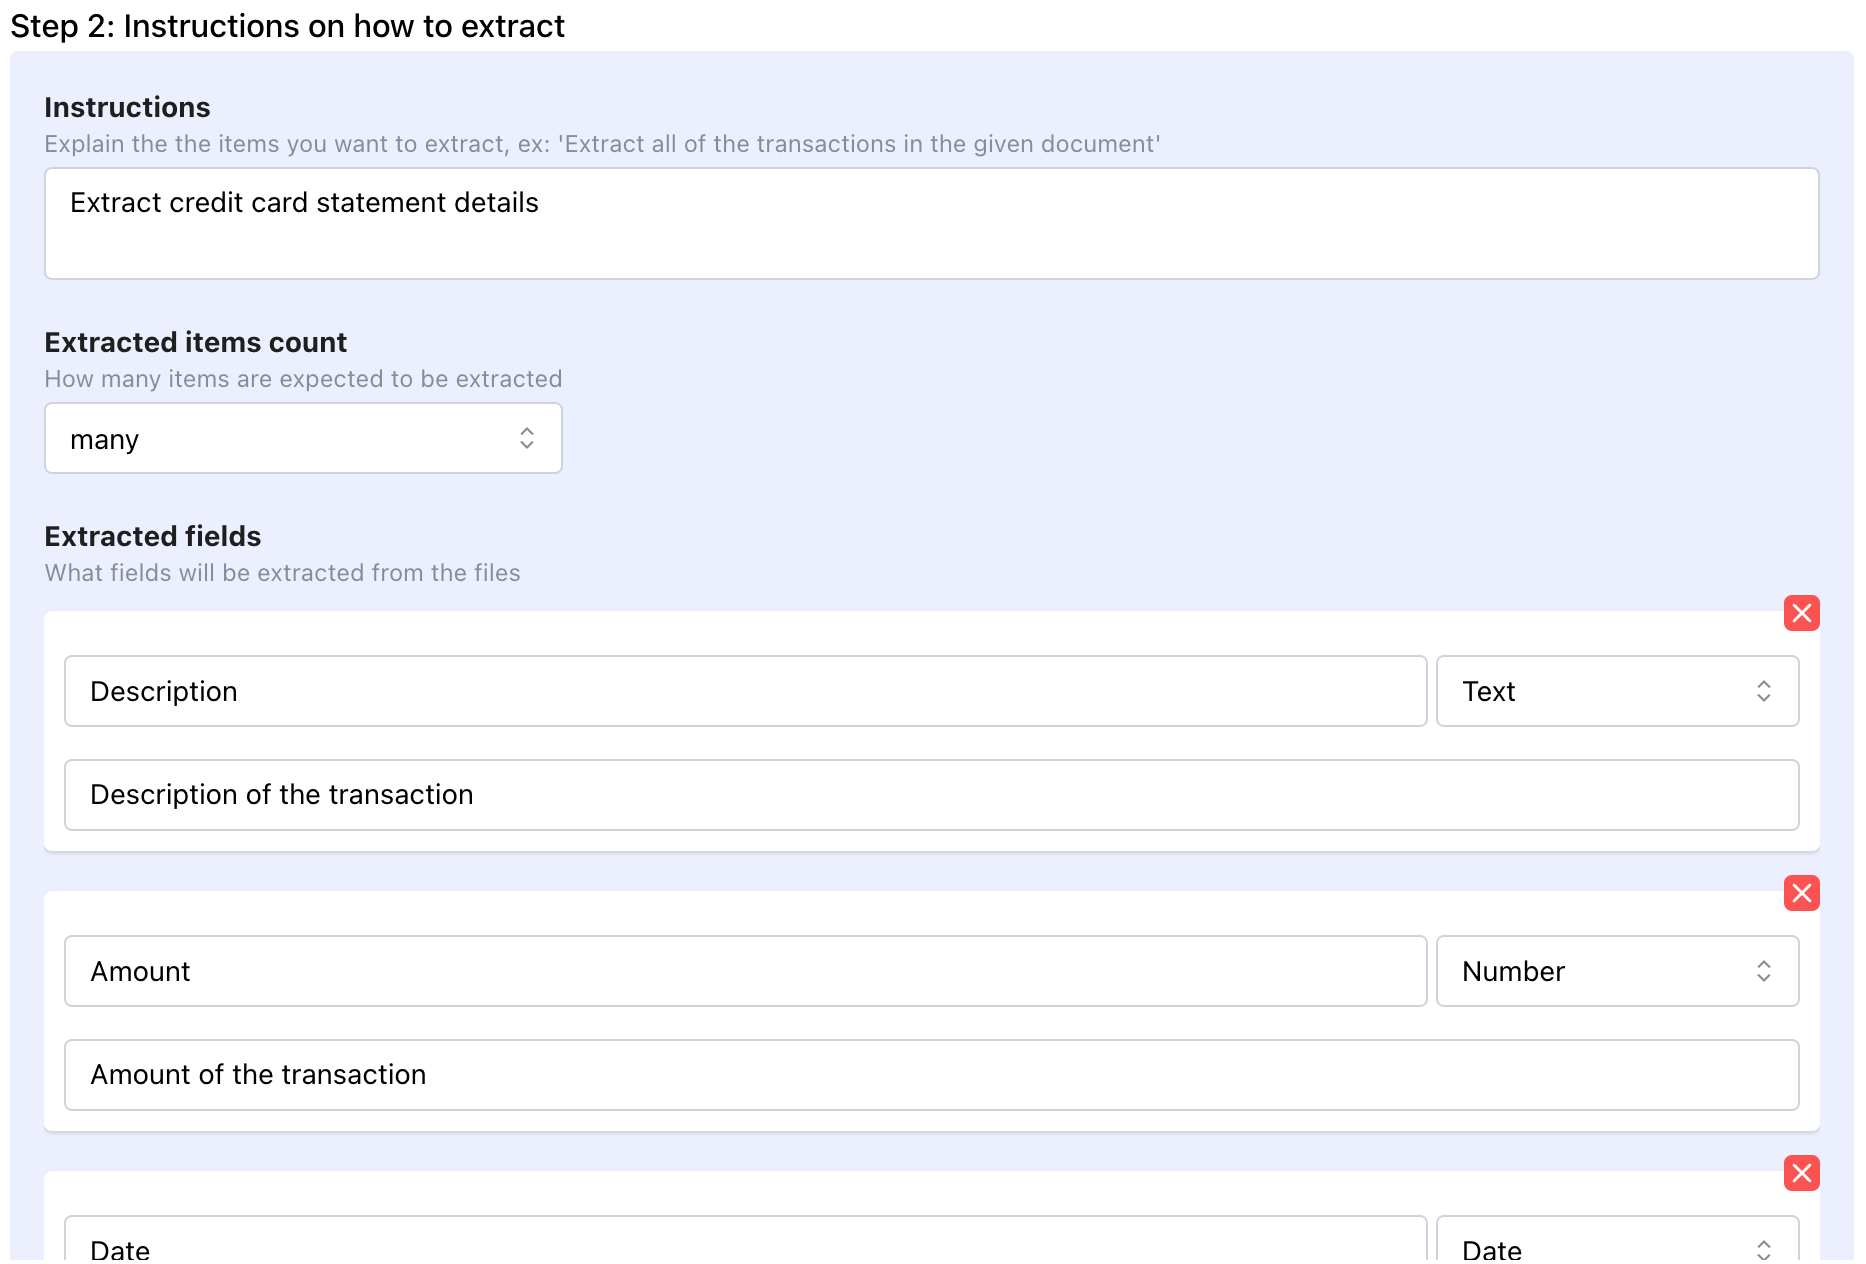Remove the Description extracted field
Screen dimensions: 1866x1264
(1801, 613)
